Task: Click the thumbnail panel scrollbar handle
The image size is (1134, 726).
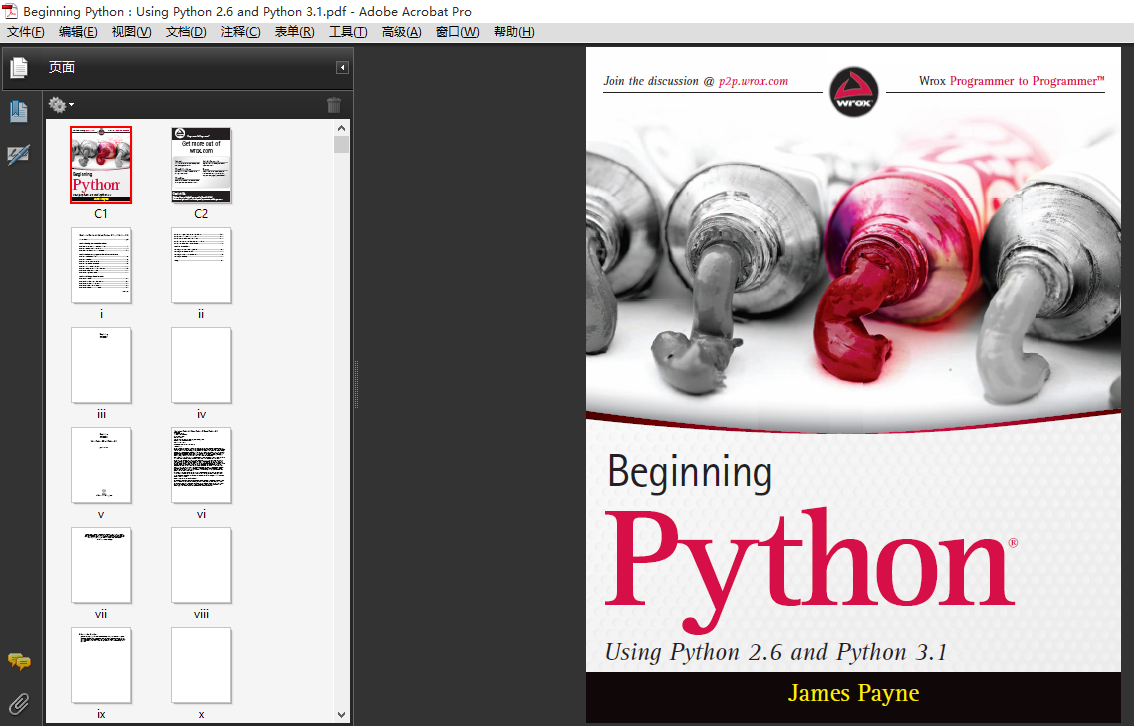Action: [x=341, y=145]
